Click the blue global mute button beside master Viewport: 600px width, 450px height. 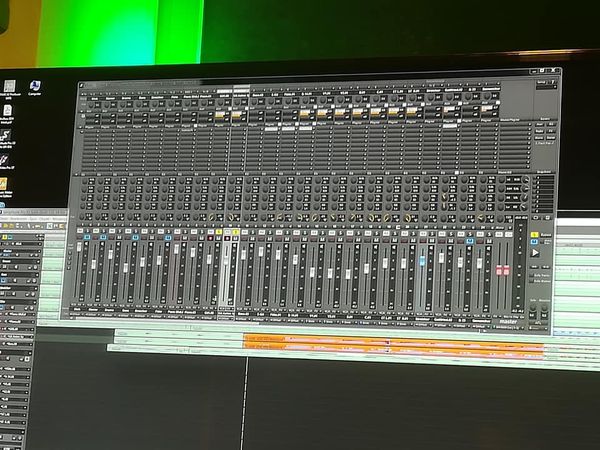(534, 241)
